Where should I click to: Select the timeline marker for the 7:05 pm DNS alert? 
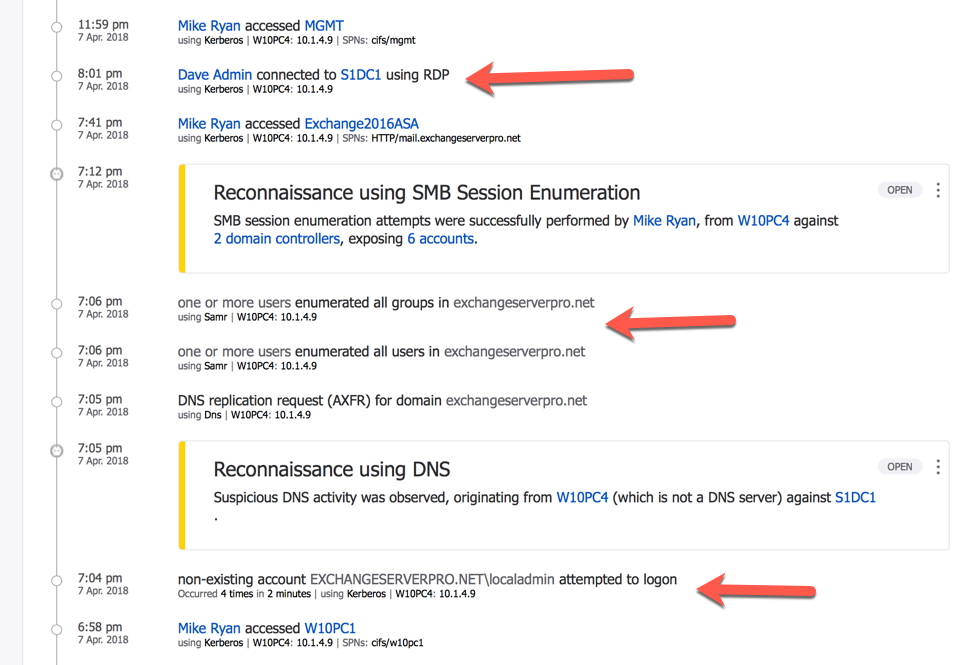click(57, 448)
